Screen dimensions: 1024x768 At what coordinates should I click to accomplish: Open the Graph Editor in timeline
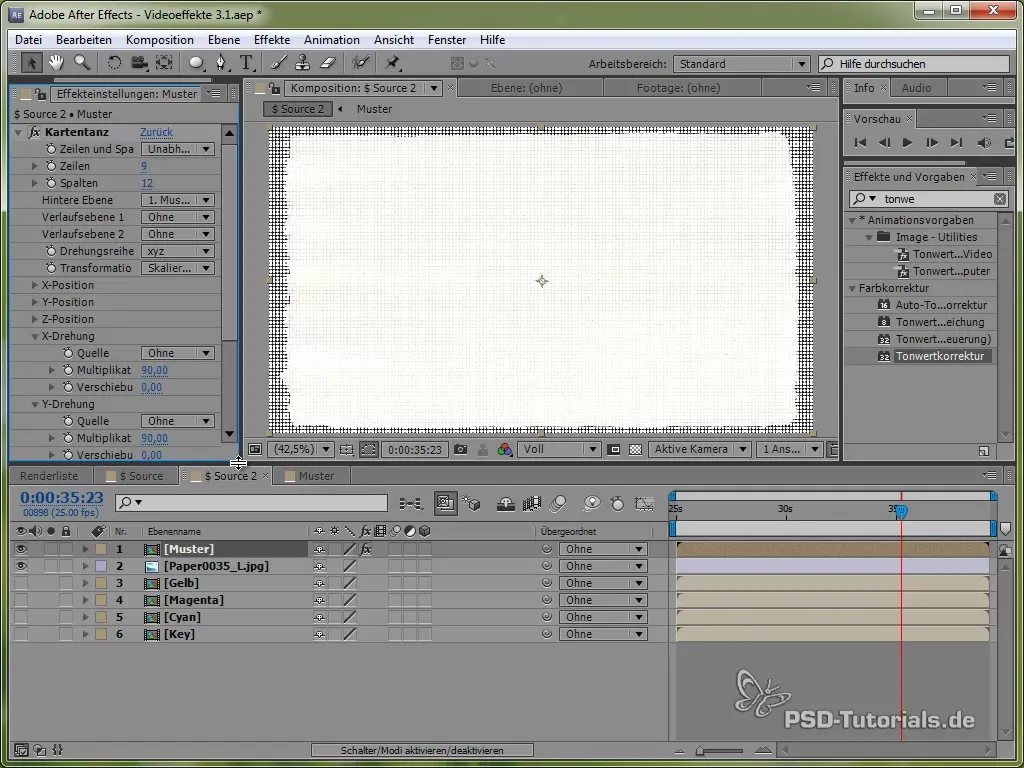point(644,504)
